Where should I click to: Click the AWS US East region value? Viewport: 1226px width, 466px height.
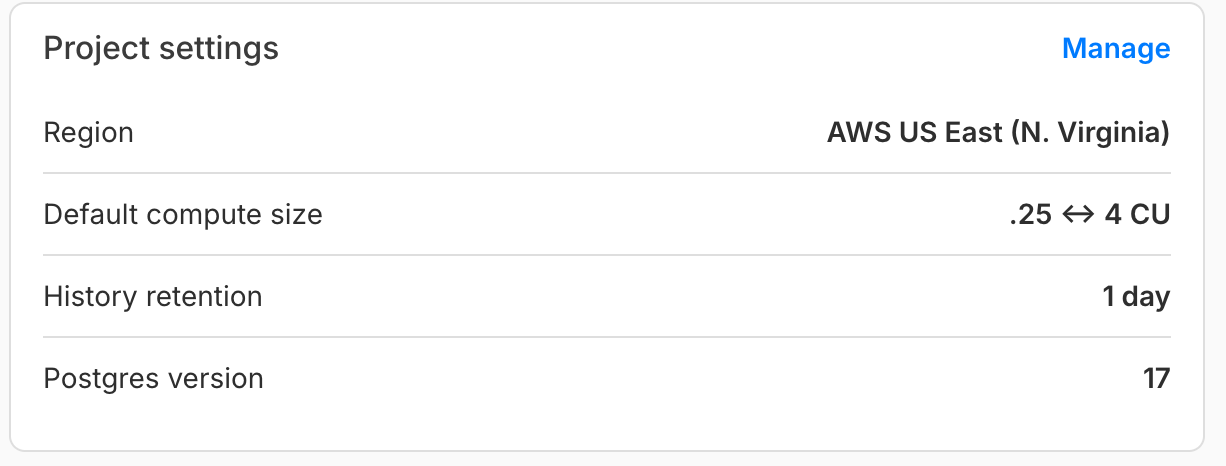coord(998,133)
